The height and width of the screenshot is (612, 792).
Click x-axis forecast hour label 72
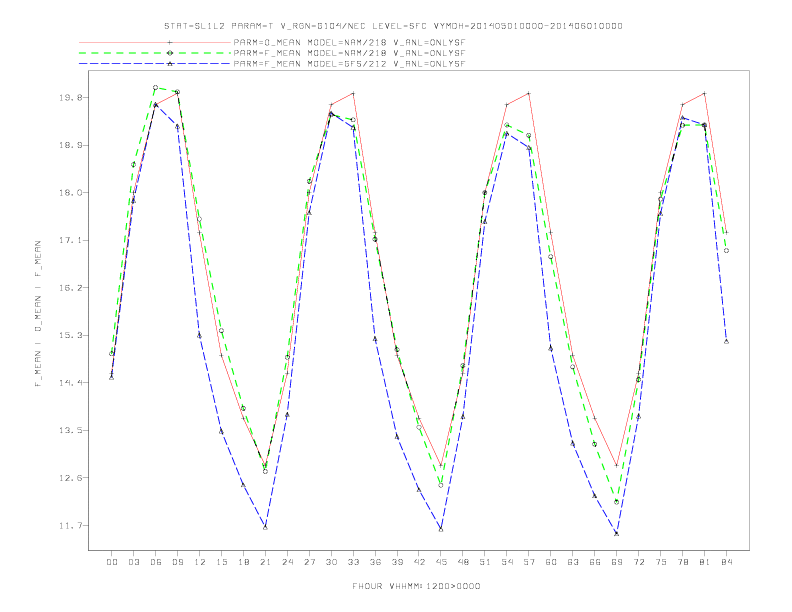click(x=639, y=562)
